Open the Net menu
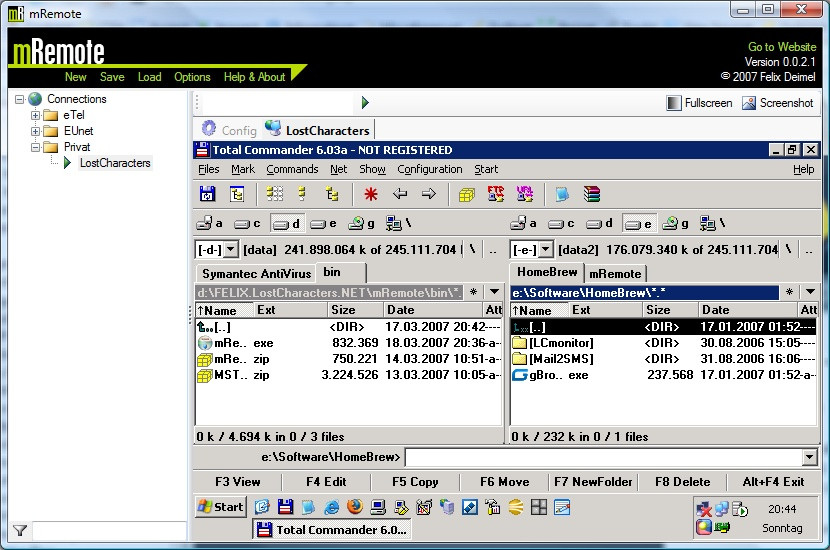Screen dimensions: 830x550 pos(339,169)
